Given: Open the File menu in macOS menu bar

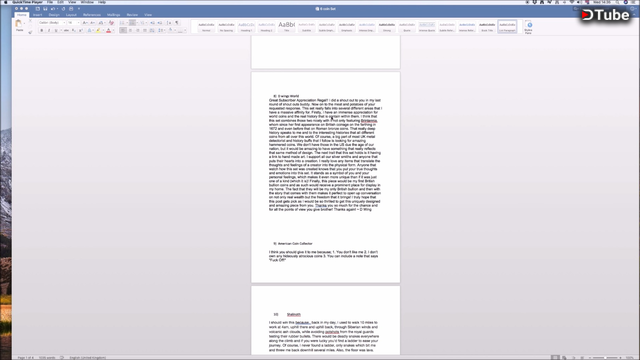Looking at the screenshot, I should click(50, 2).
